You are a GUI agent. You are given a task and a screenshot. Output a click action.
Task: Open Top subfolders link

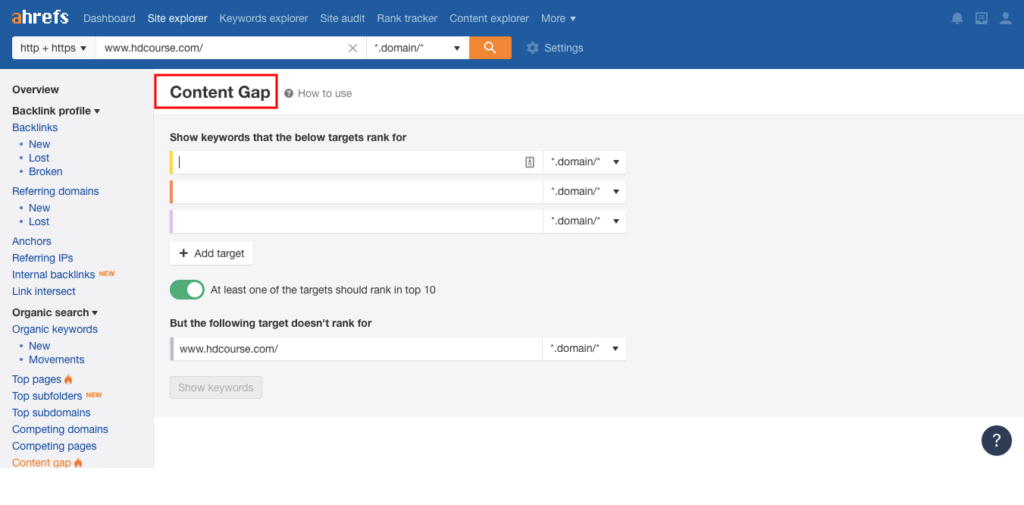pyautogui.click(x=47, y=396)
